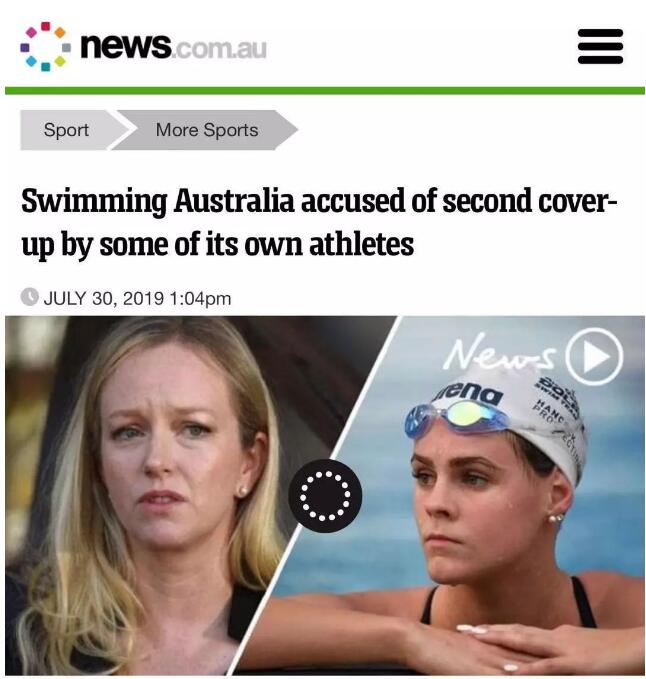The height and width of the screenshot is (679, 646).
Task: Open the More Sports breadcrumb
Action: [207, 130]
